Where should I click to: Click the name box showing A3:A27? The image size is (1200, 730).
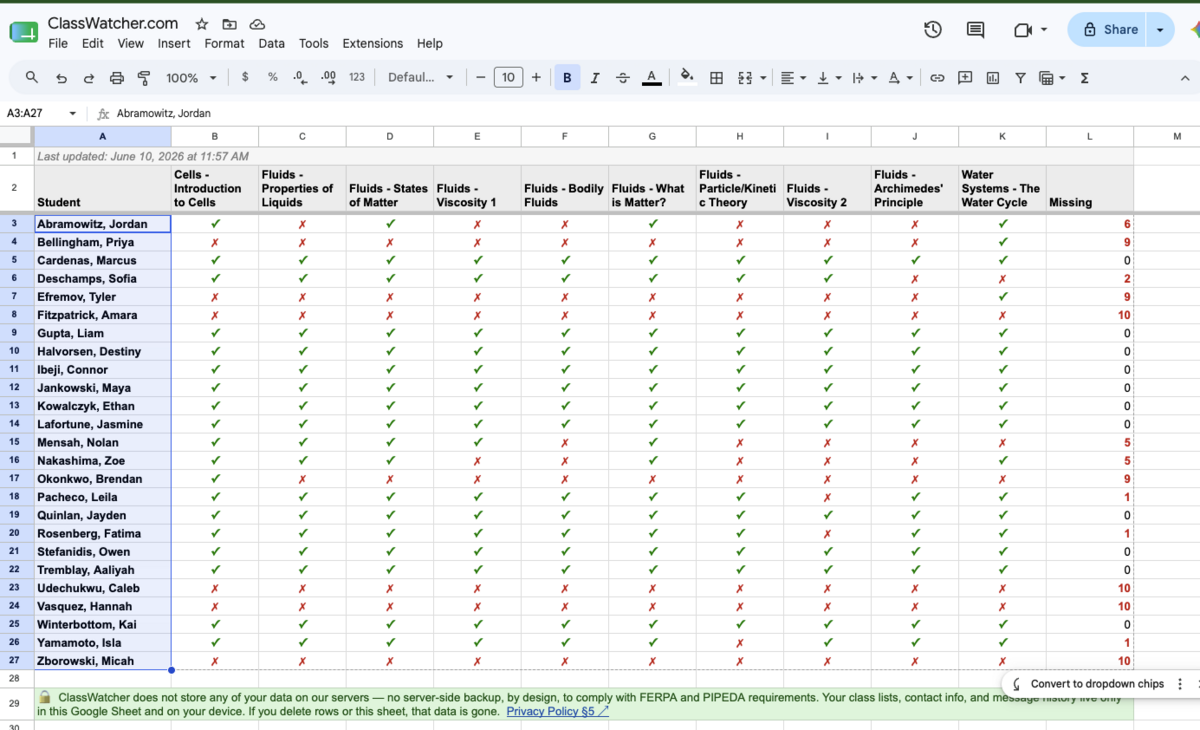click(x=42, y=113)
